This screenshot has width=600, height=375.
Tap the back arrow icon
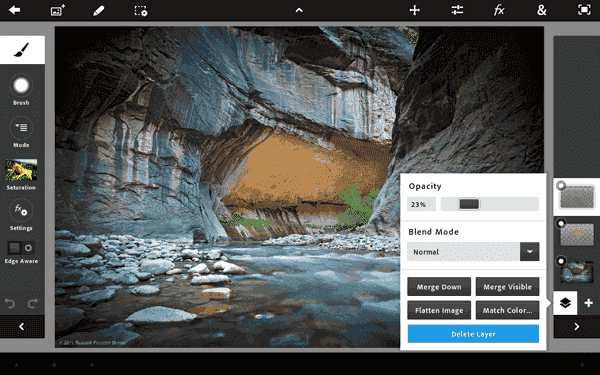[x=15, y=10]
